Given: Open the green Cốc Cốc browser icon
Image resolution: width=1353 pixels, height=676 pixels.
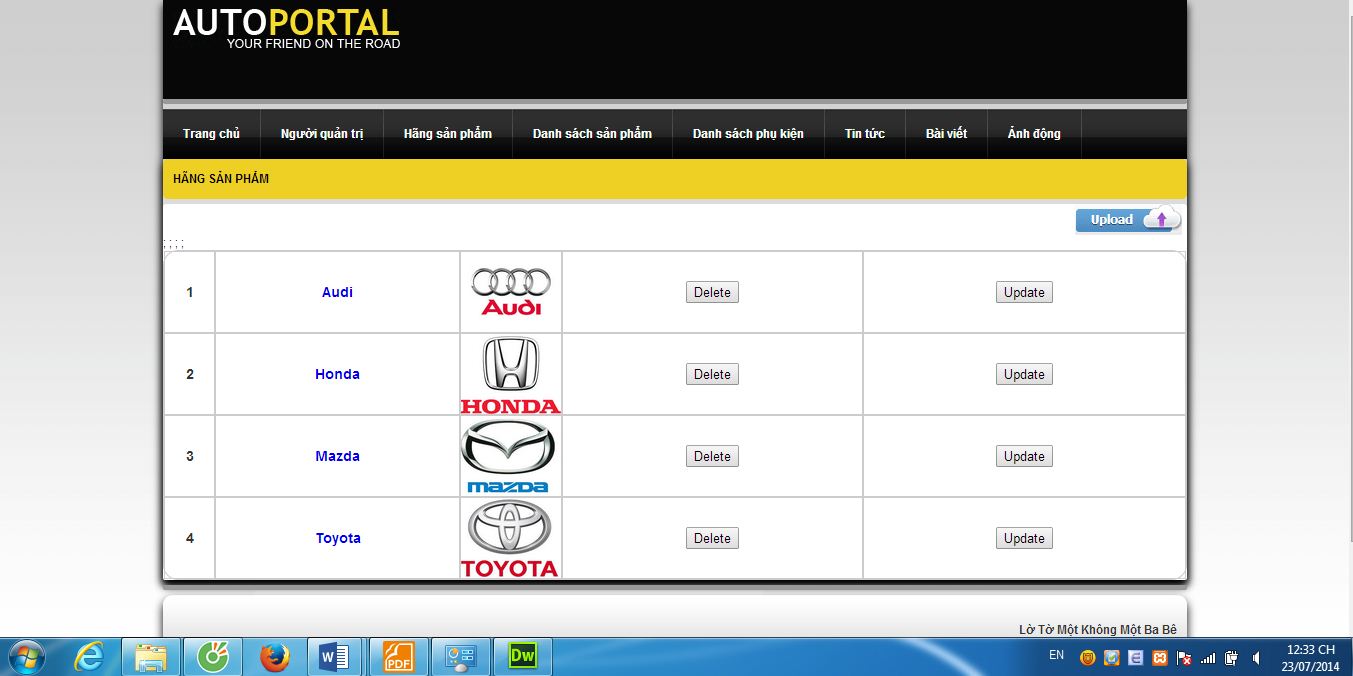Looking at the screenshot, I should 213,657.
